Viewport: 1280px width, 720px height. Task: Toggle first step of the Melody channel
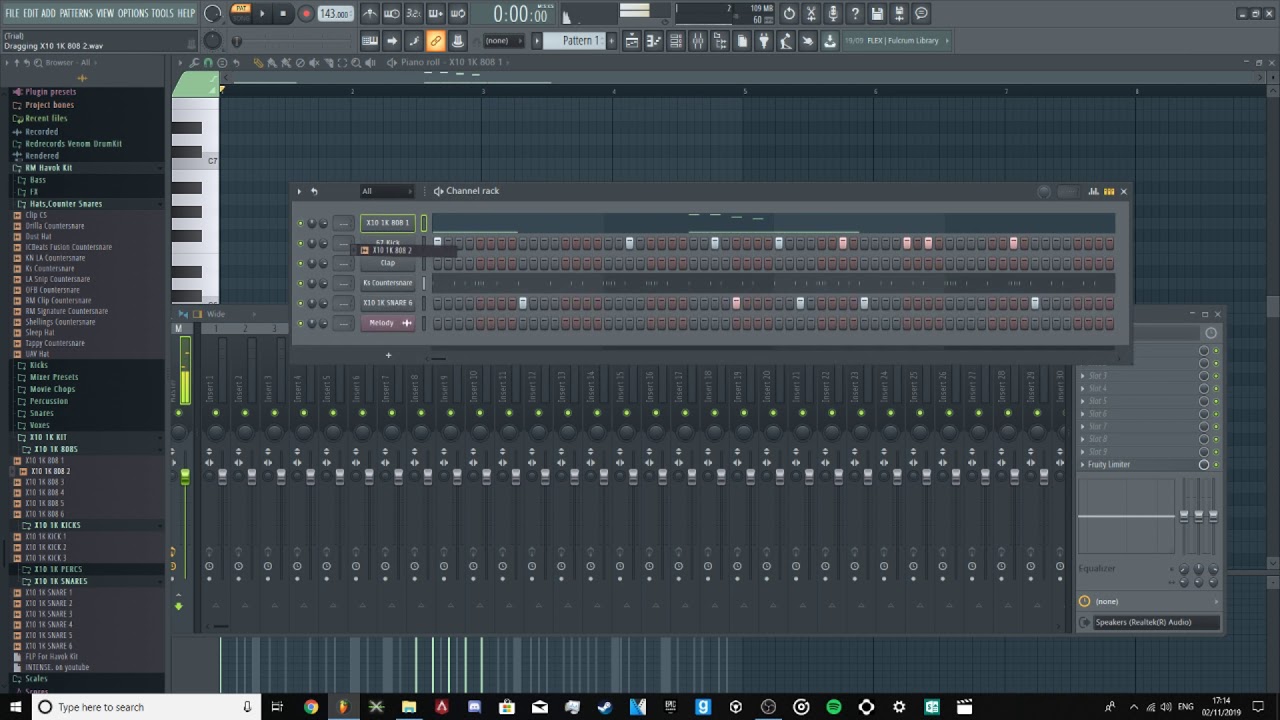[x=437, y=323]
